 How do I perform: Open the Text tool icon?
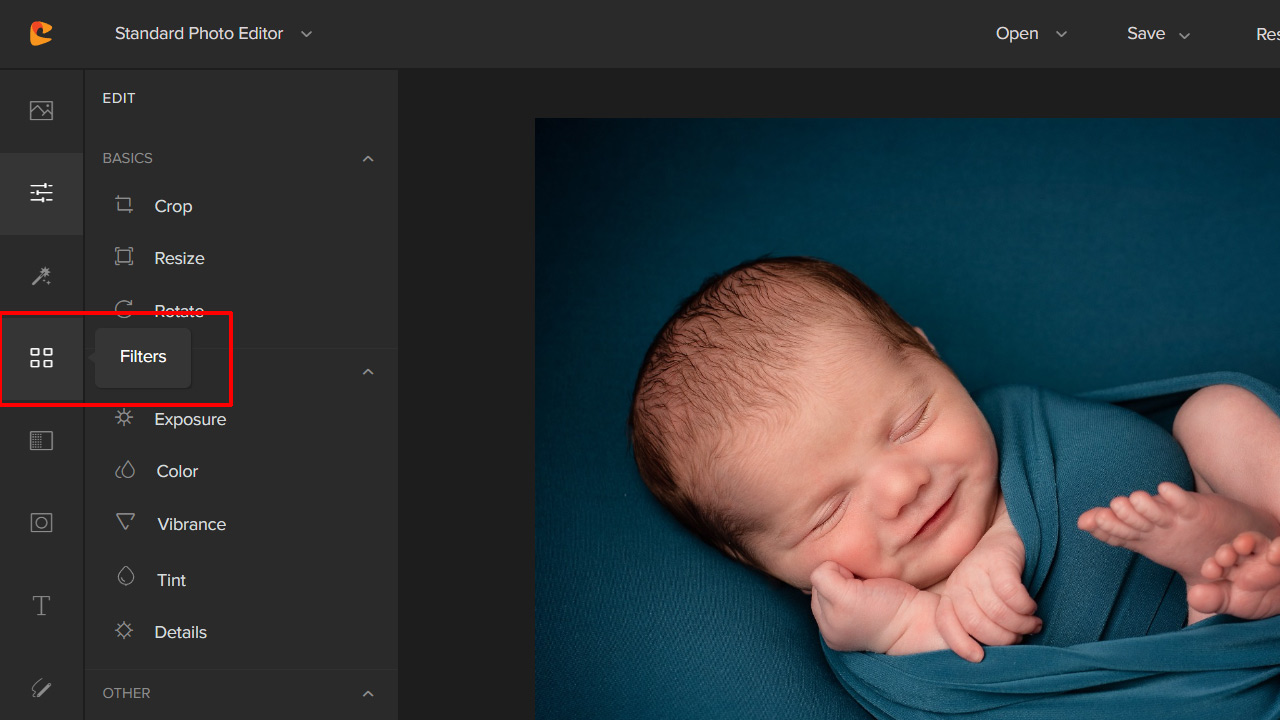[x=41, y=606]
